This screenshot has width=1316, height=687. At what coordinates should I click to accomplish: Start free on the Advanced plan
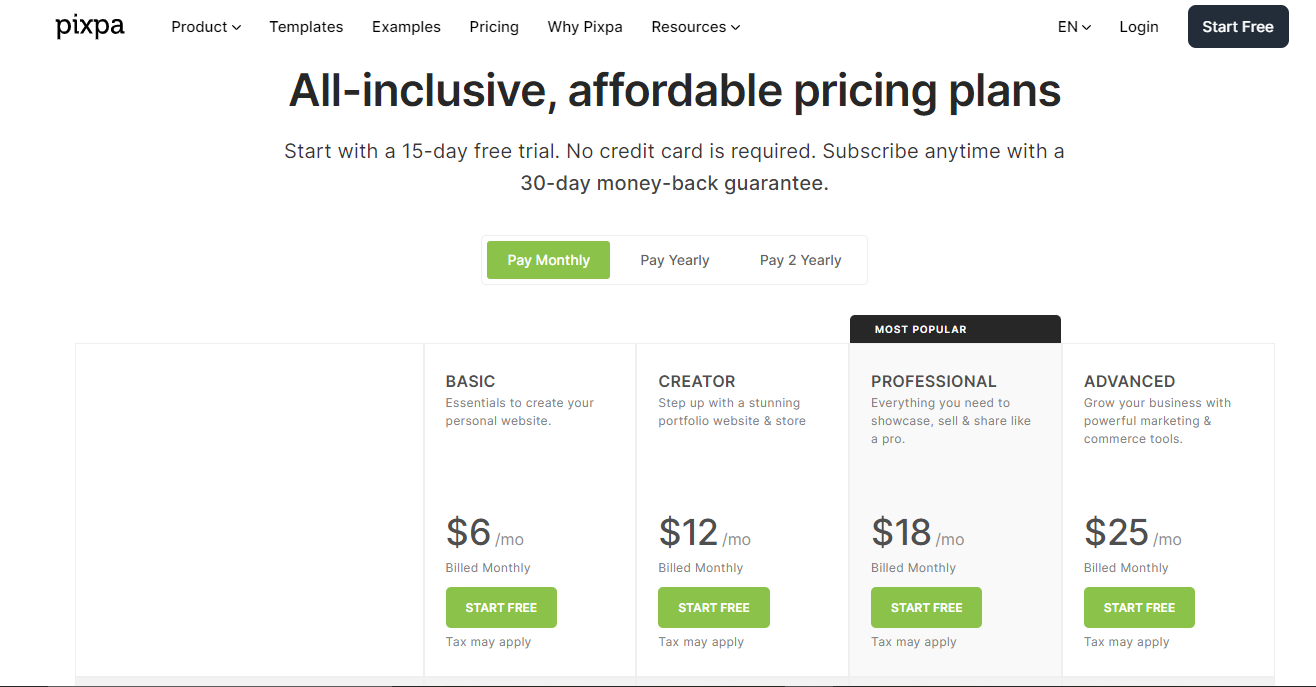[x=1139, y=608]
